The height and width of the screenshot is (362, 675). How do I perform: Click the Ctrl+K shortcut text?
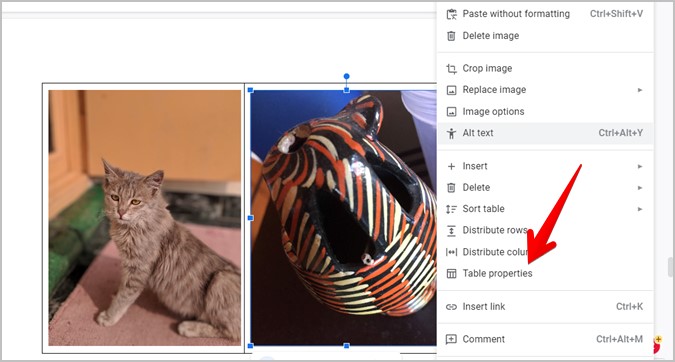tap(629, 306)
